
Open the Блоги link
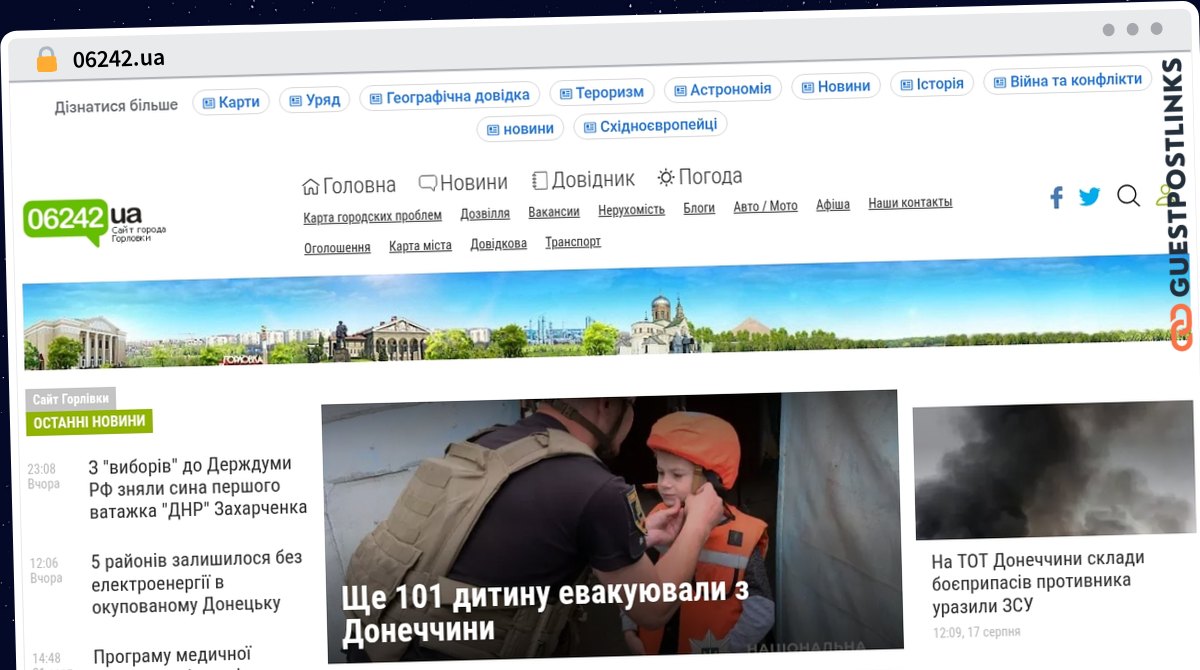pos(699,208)
